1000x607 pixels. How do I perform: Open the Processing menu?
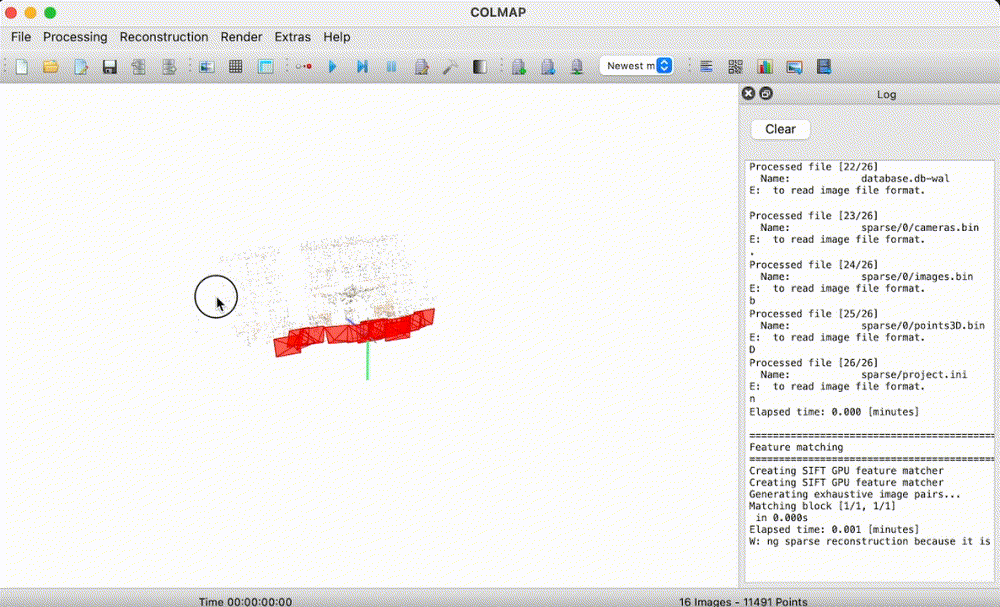[x=75, y=37]
